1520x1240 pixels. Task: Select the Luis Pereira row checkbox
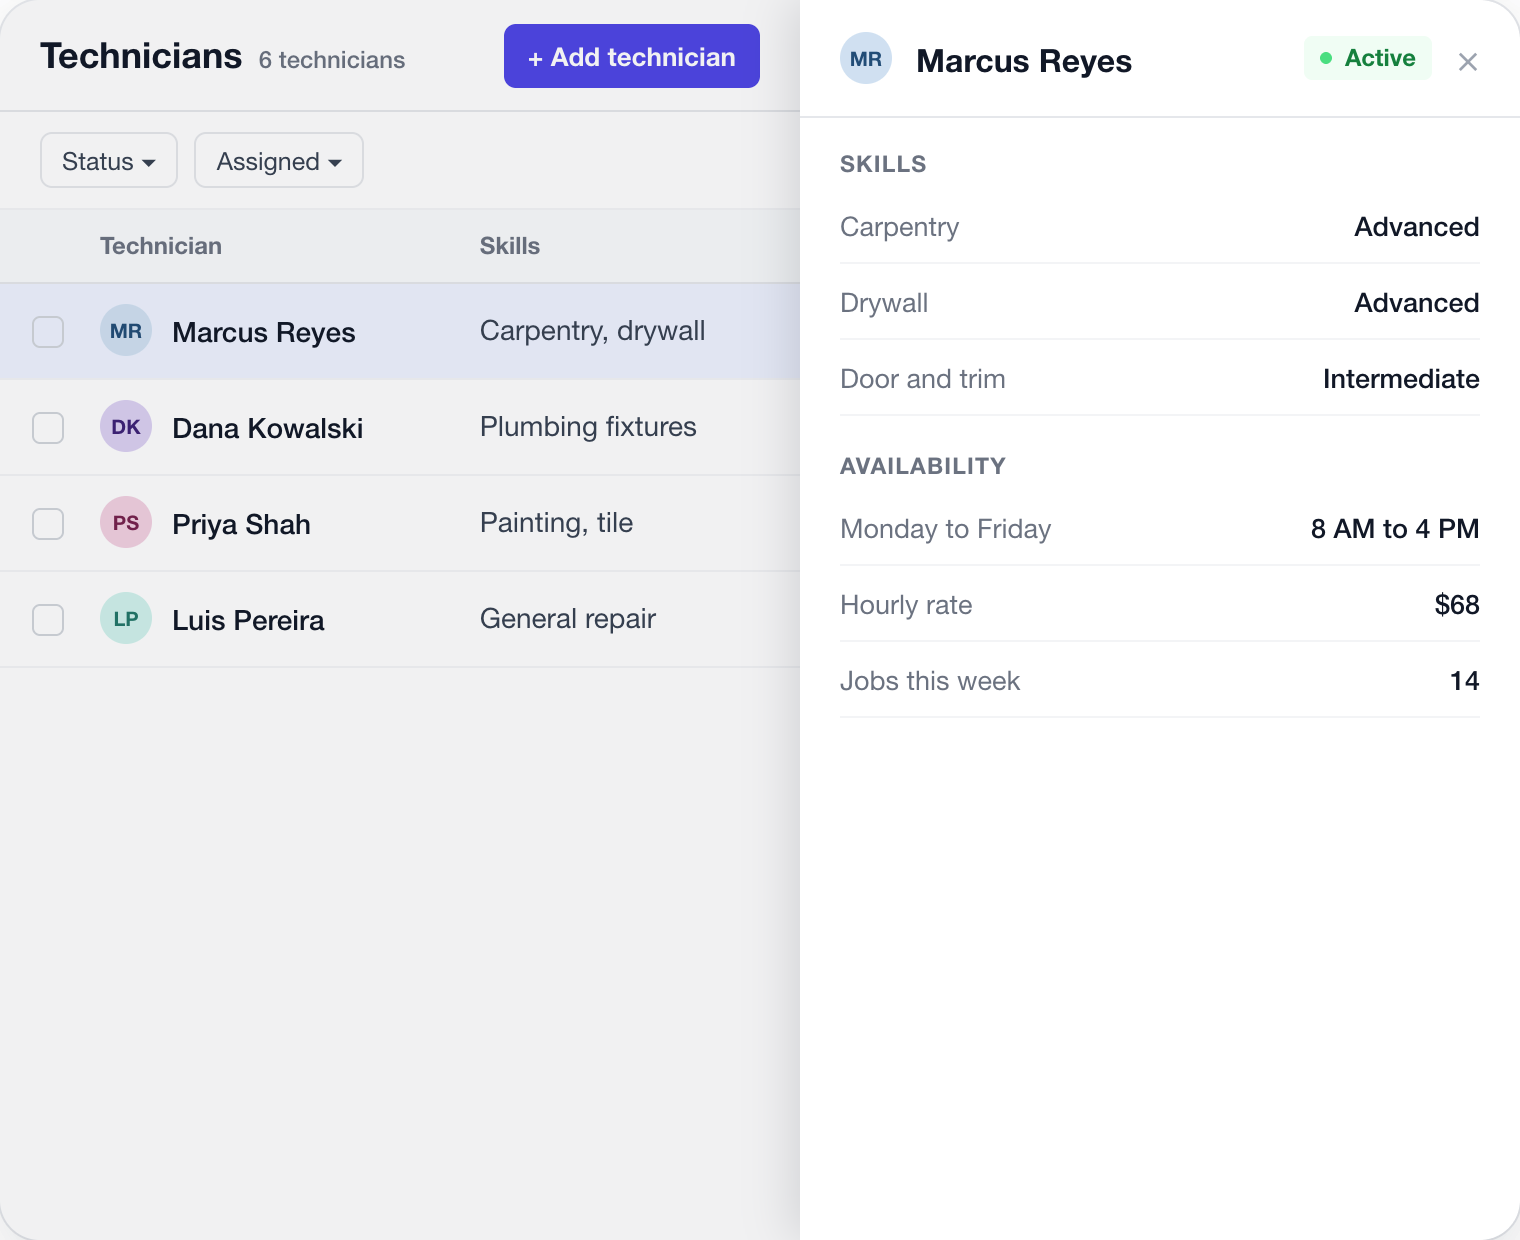point(48,620)
